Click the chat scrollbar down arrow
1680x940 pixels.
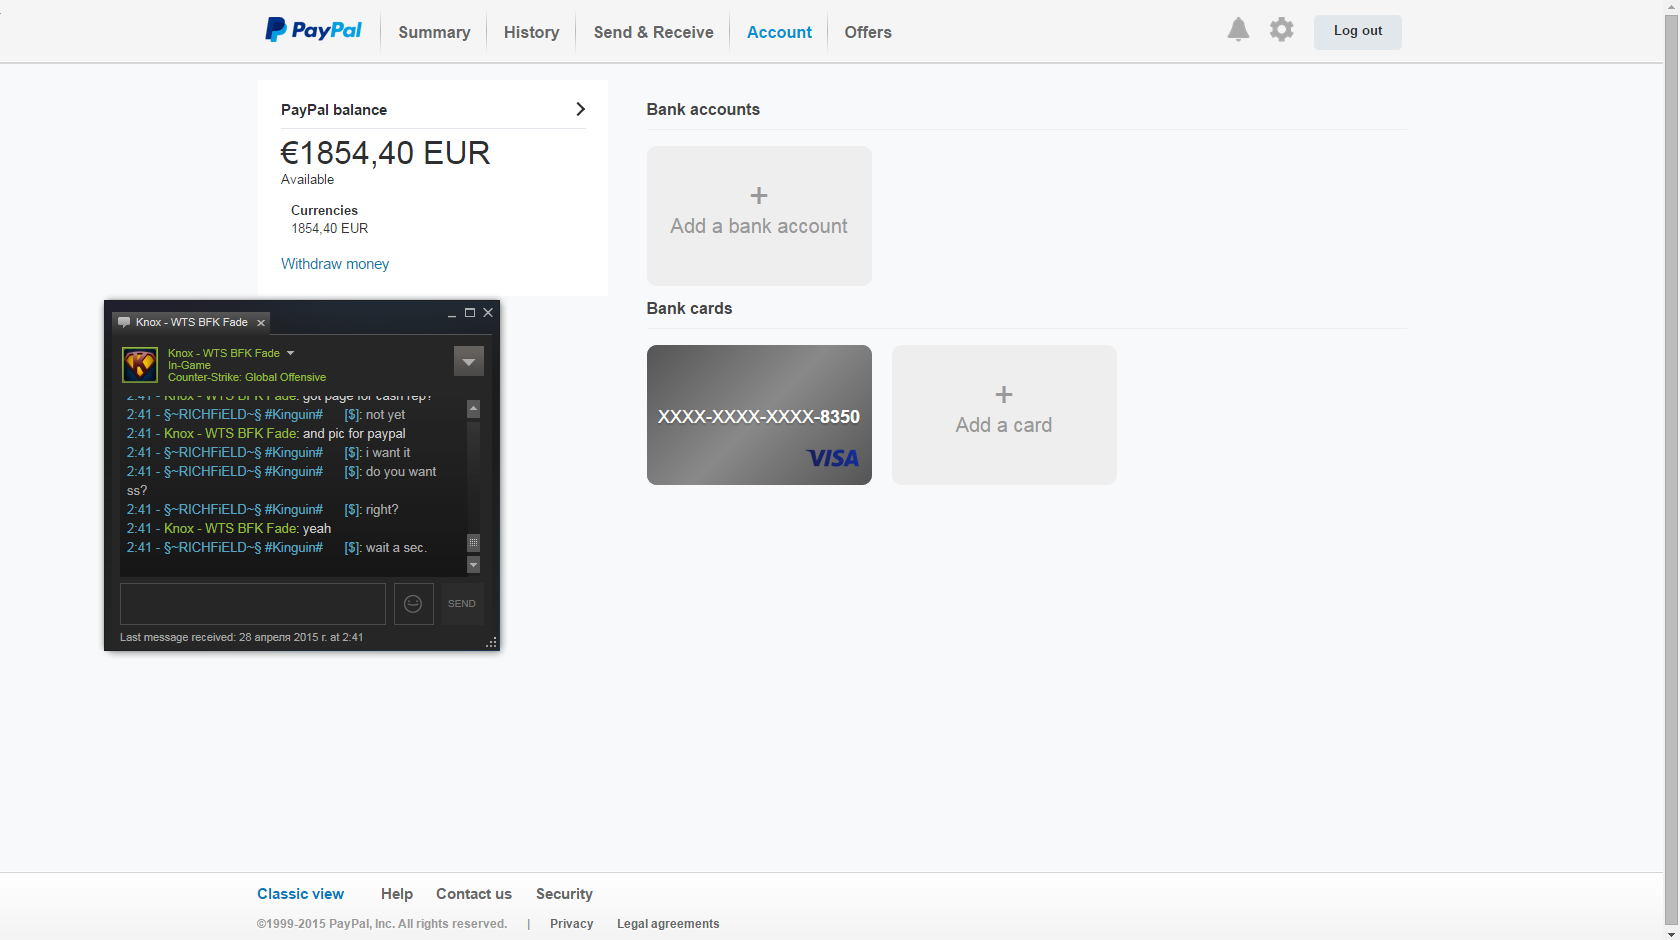(474, 565)
